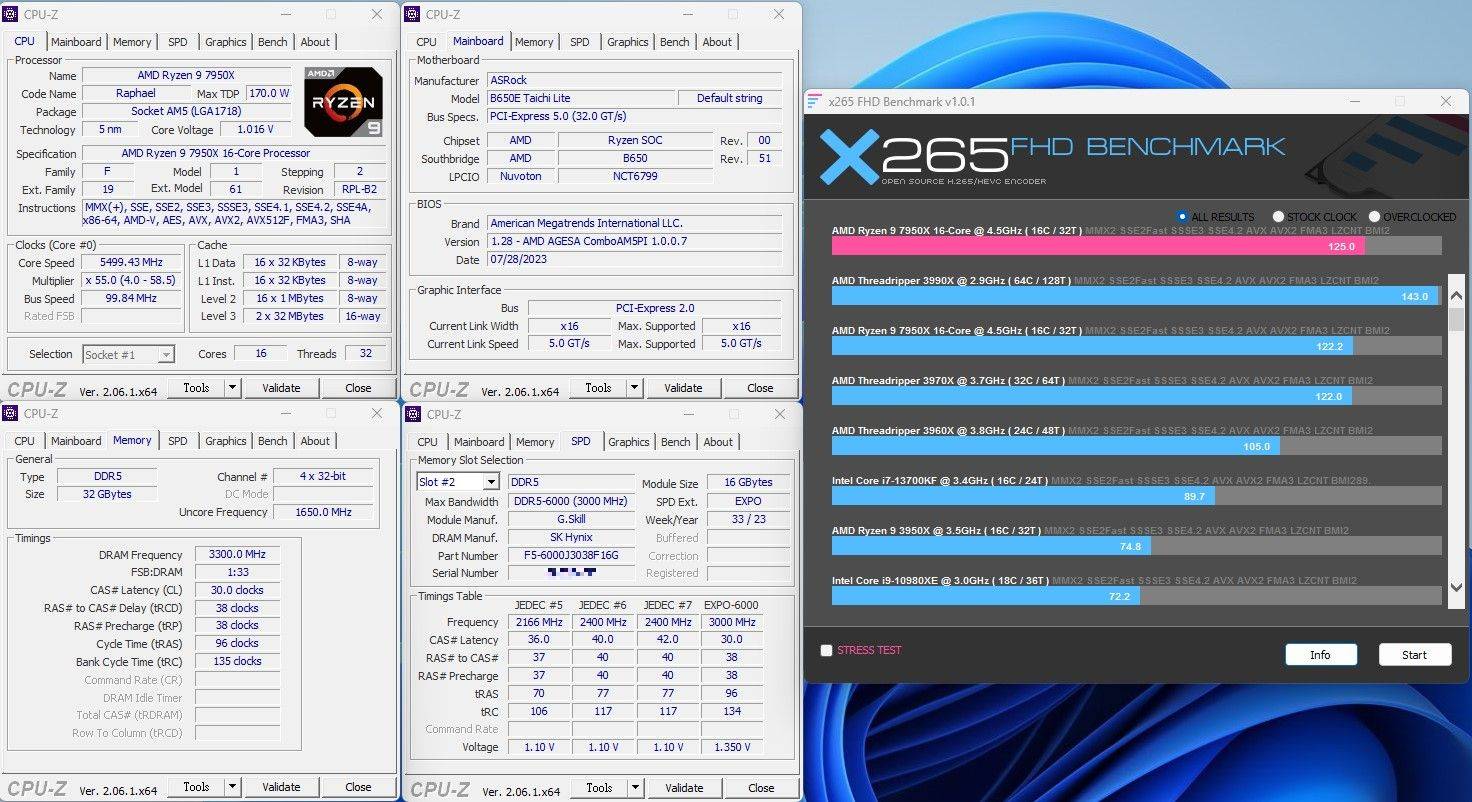Click Max TDP value 170.0 W

click(269, 94)
